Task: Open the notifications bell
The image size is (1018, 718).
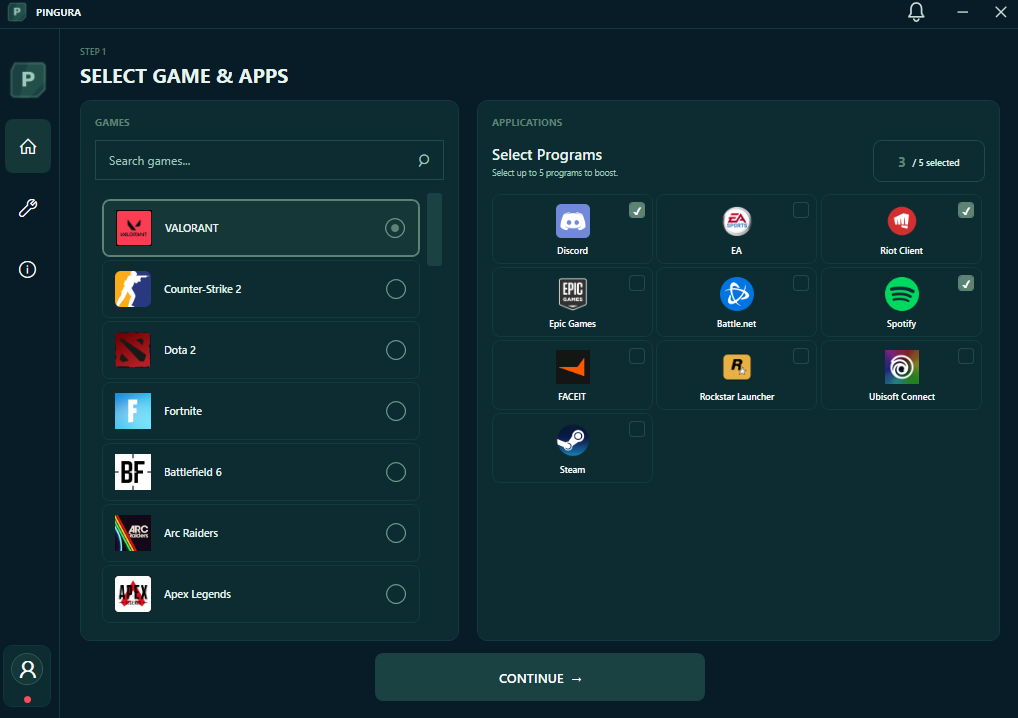Action: tap(916, 12)
